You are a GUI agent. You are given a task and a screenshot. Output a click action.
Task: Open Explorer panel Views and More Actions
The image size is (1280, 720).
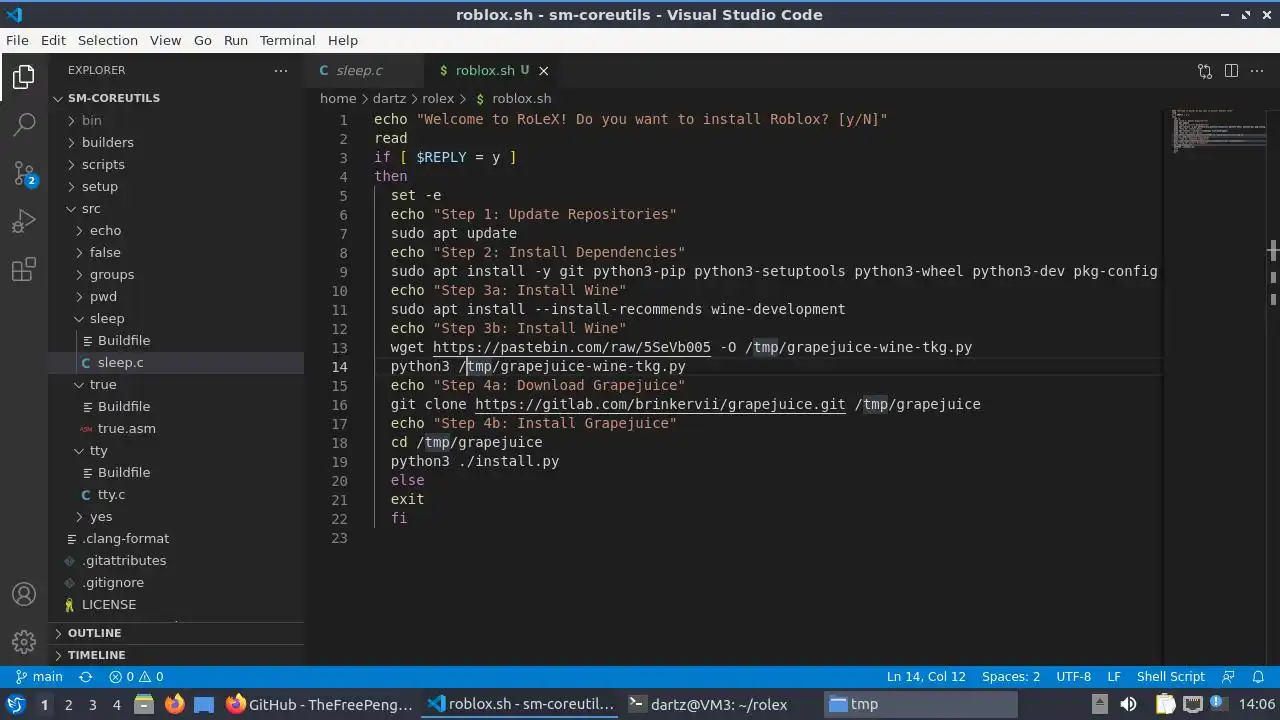(281, 71)
